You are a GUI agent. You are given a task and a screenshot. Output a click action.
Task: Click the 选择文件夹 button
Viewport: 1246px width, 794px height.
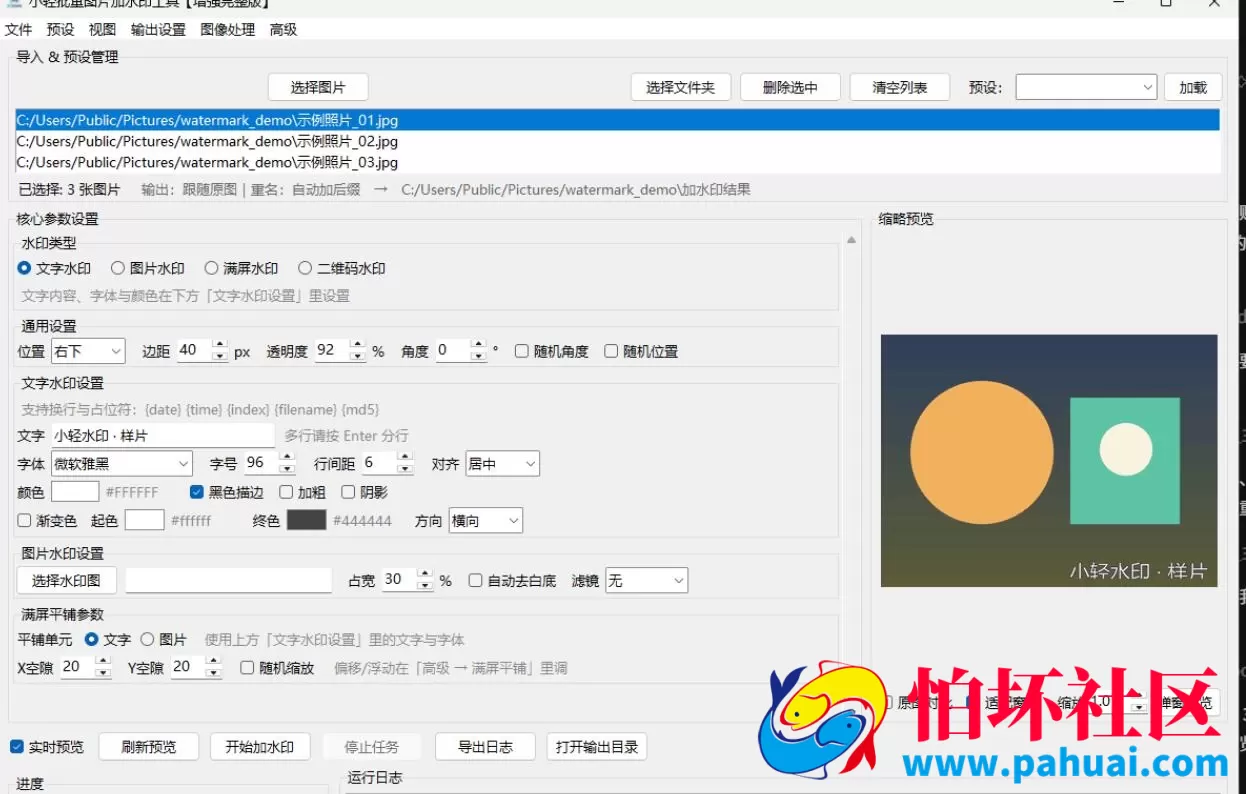click(680, 87)
